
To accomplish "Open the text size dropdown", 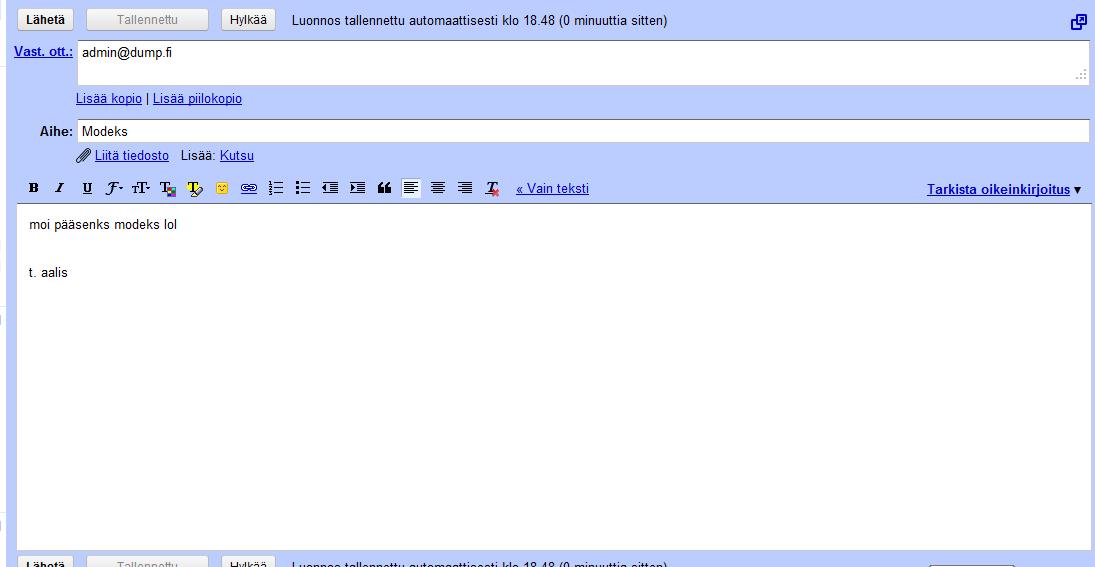I will coord(141,188).
